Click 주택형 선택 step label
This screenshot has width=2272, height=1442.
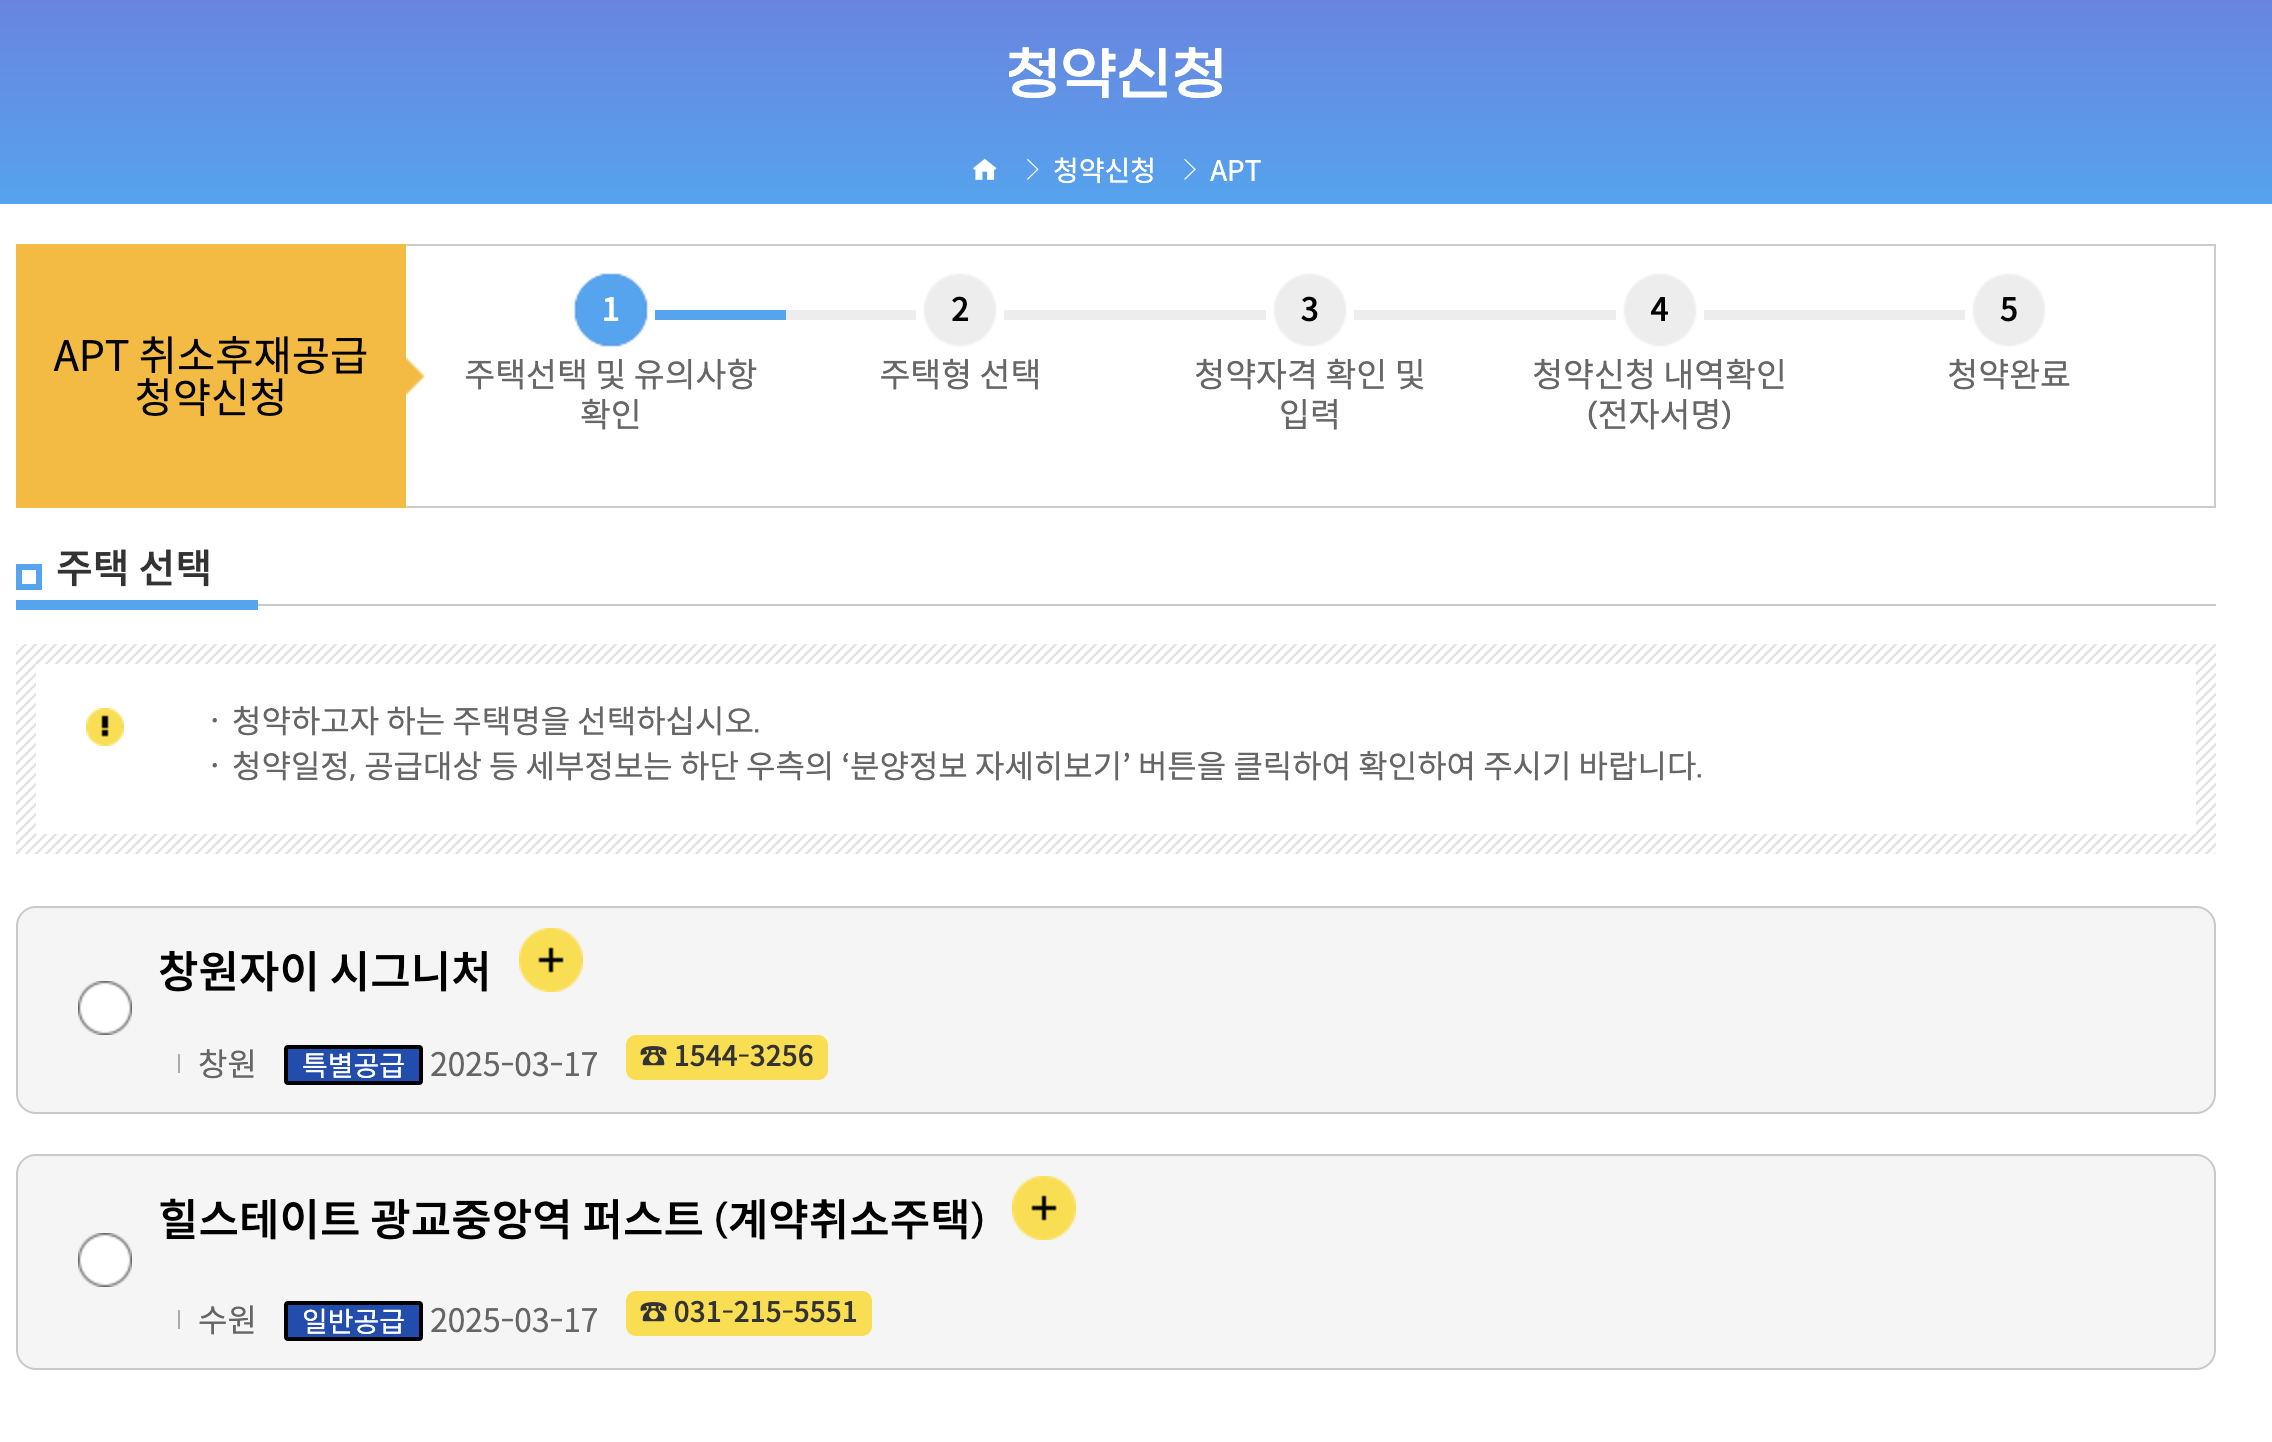(x=960, y=374)
